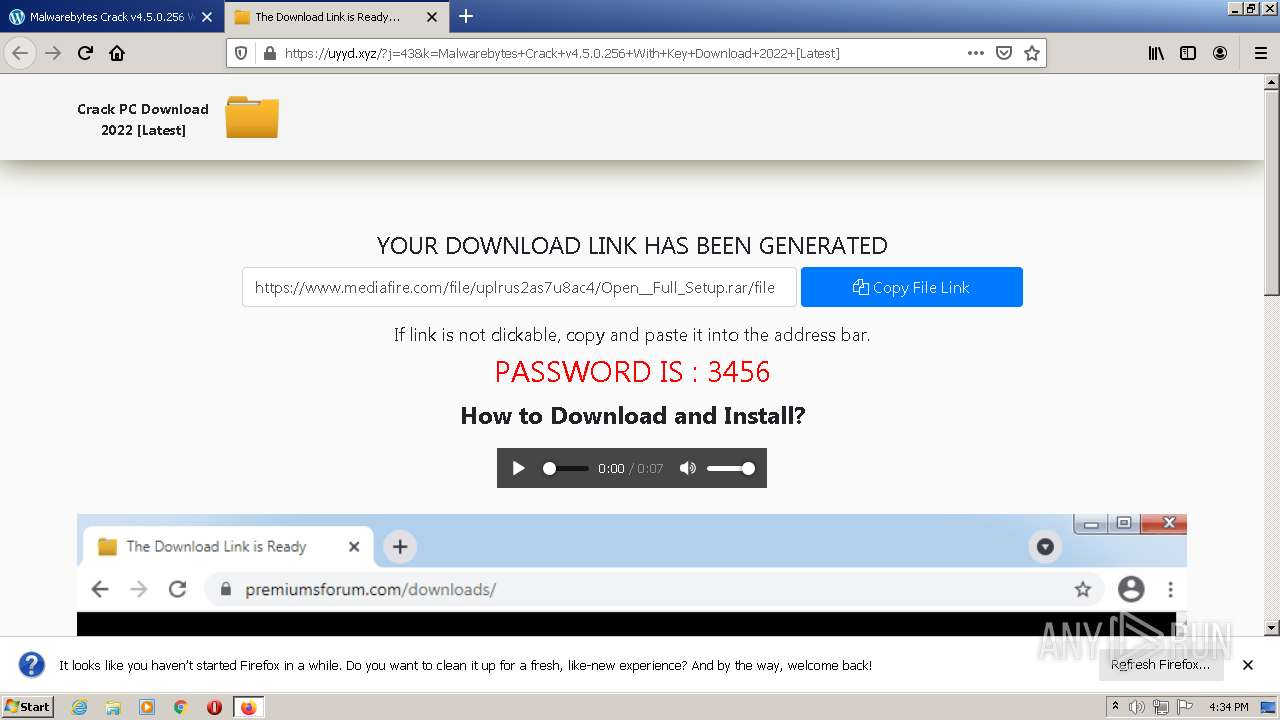
Task: Dismiss the Firefox refresh notification
Action: pyautogui.click(x=1248, y=664)
